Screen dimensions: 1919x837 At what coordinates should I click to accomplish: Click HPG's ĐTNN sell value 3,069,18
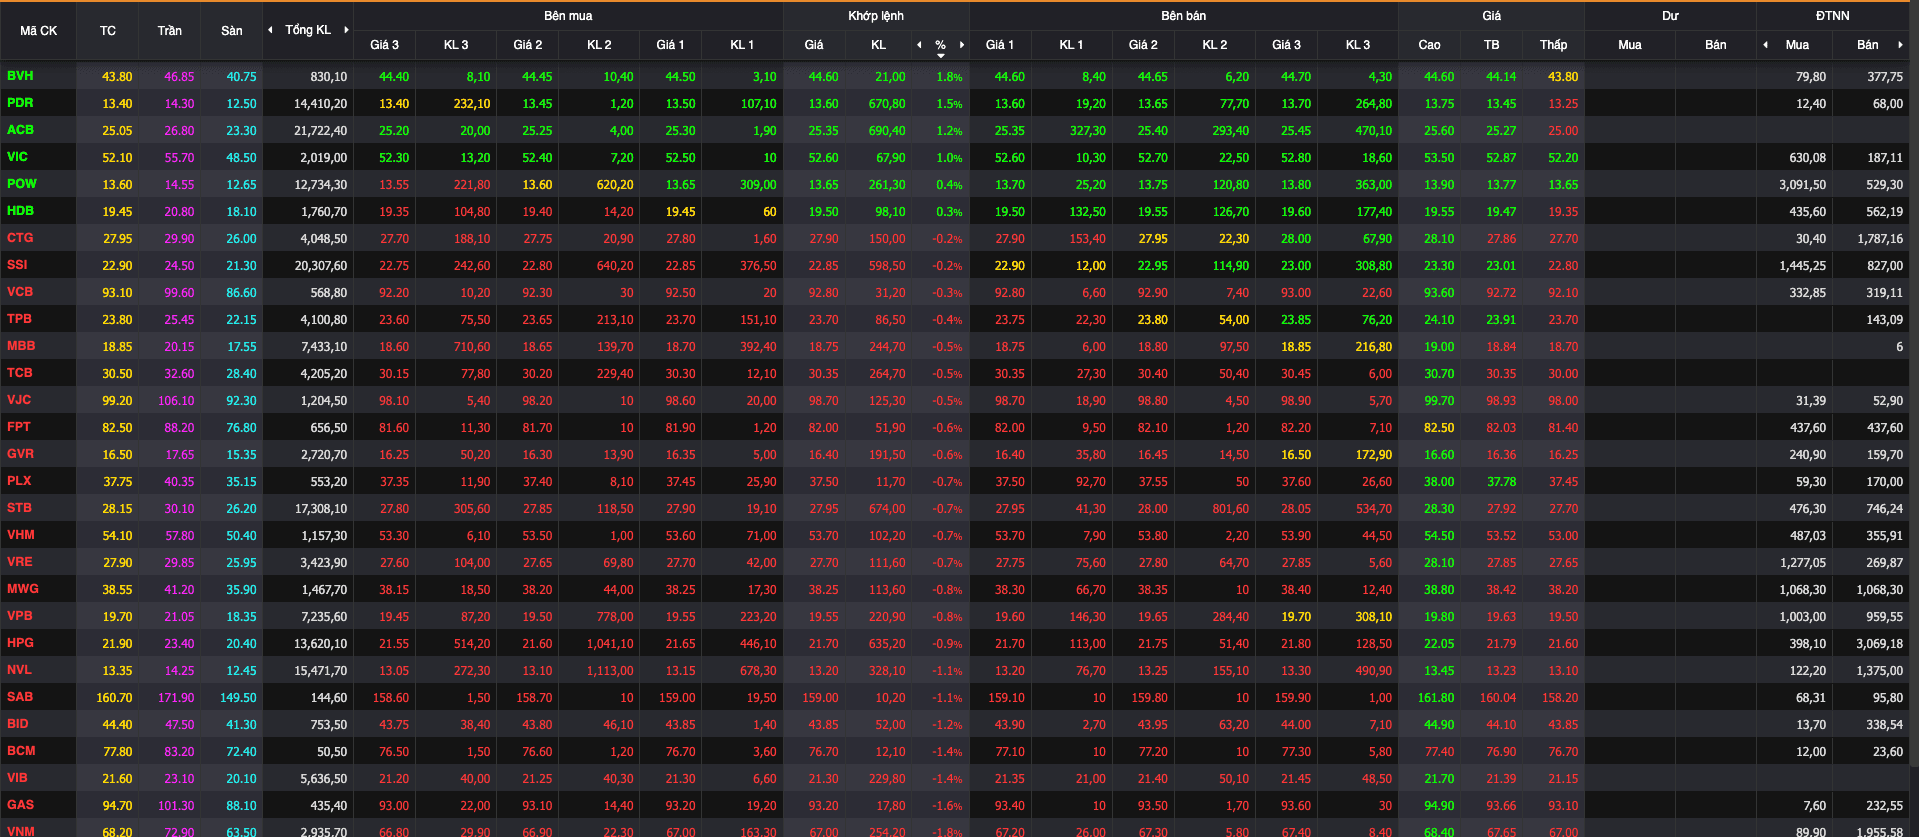pyautogui.click(x=1880, y=644)
